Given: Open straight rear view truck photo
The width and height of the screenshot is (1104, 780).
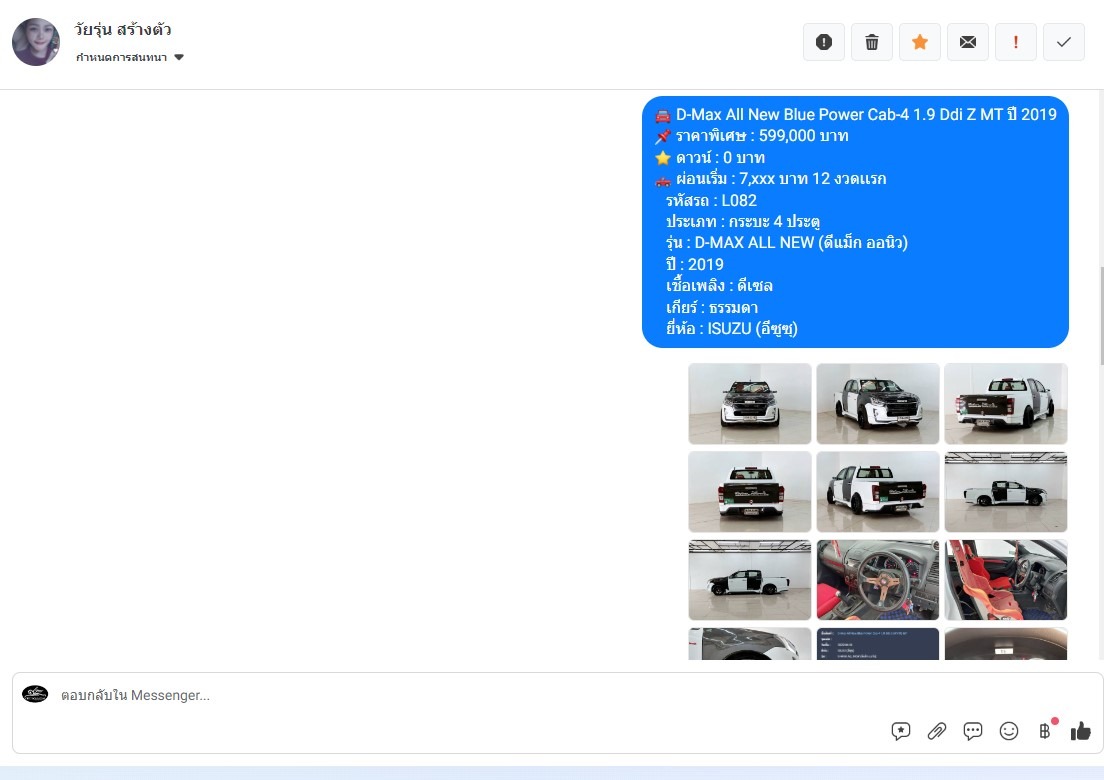Looking at the screenshot, I should click(x=750, y=492).
